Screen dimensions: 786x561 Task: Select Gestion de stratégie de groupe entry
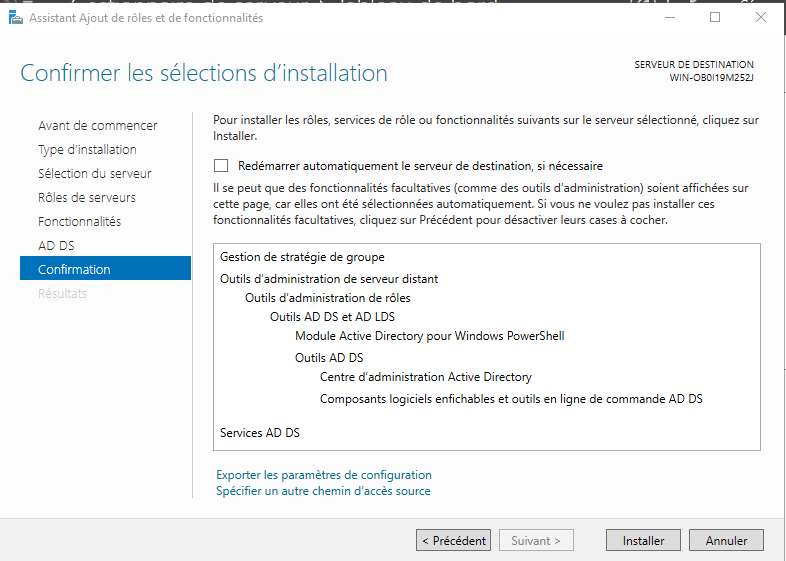pos(302,257)
